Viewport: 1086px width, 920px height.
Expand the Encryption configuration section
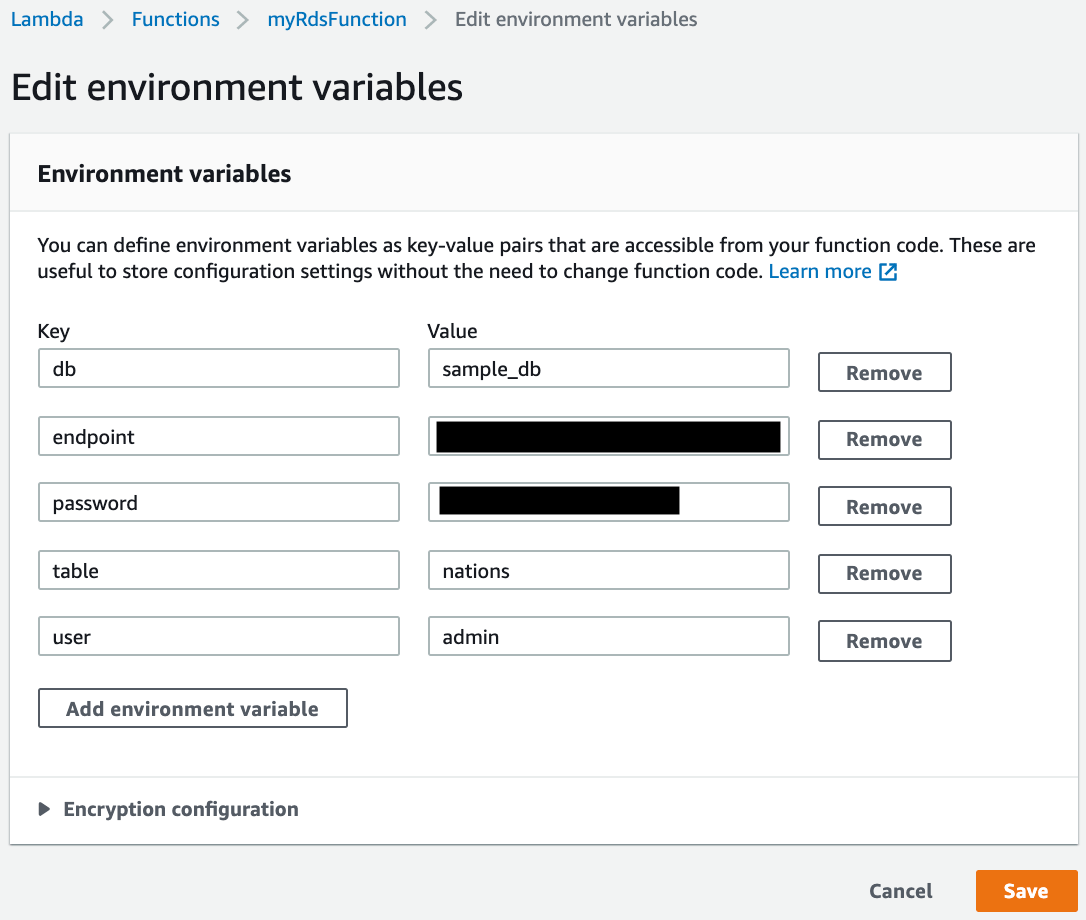coord(179,809)
